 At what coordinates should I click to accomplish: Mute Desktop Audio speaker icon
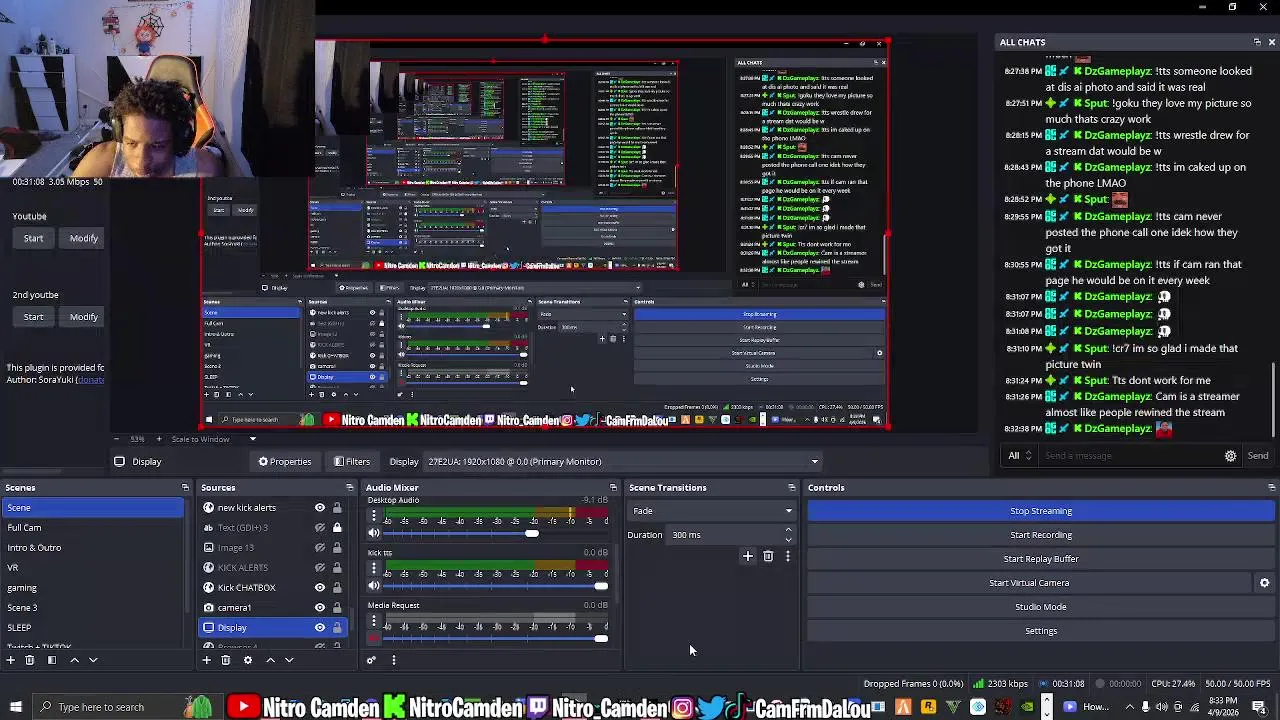click(x=374, y=533)
